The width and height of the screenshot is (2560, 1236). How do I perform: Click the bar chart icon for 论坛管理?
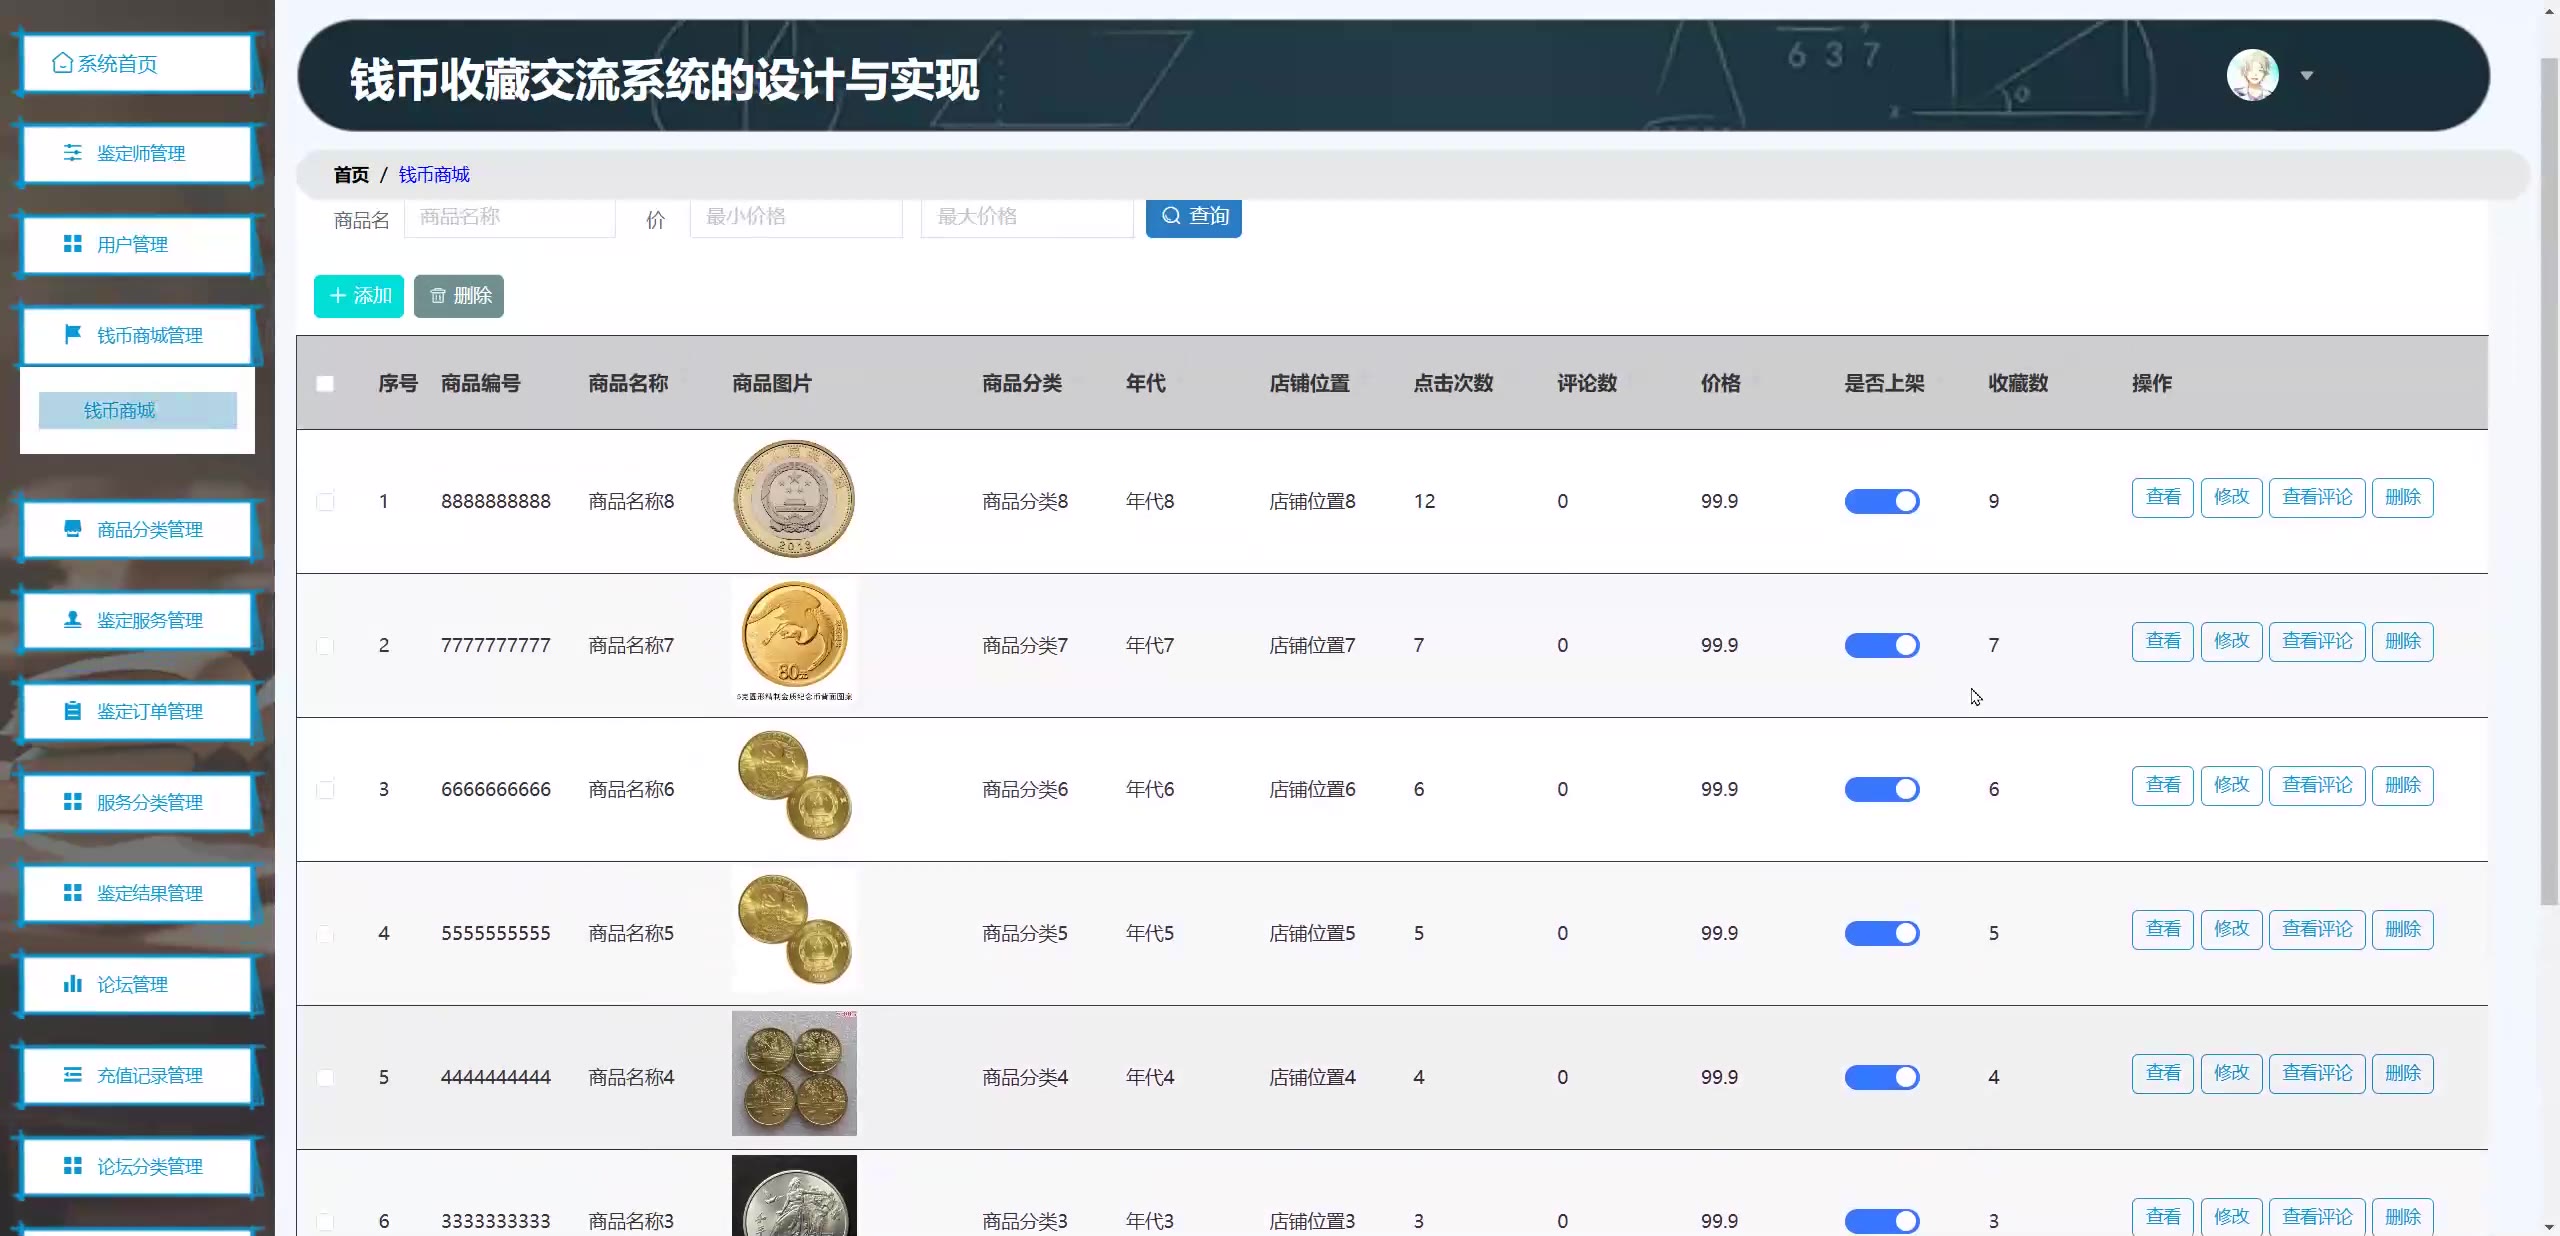click(72, 984)
